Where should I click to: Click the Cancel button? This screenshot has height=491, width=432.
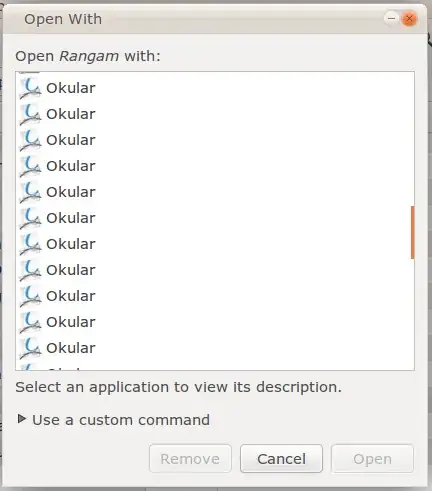coord(281,459)
